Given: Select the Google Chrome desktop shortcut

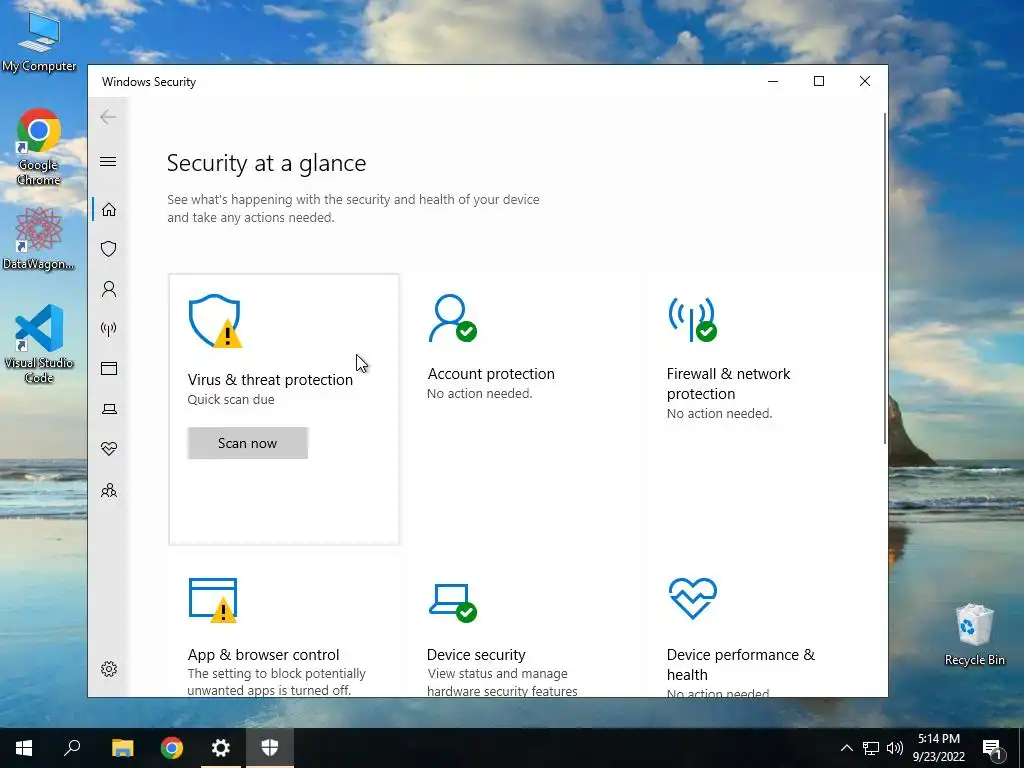Looking at the screenshot, I should pos(39,146).
